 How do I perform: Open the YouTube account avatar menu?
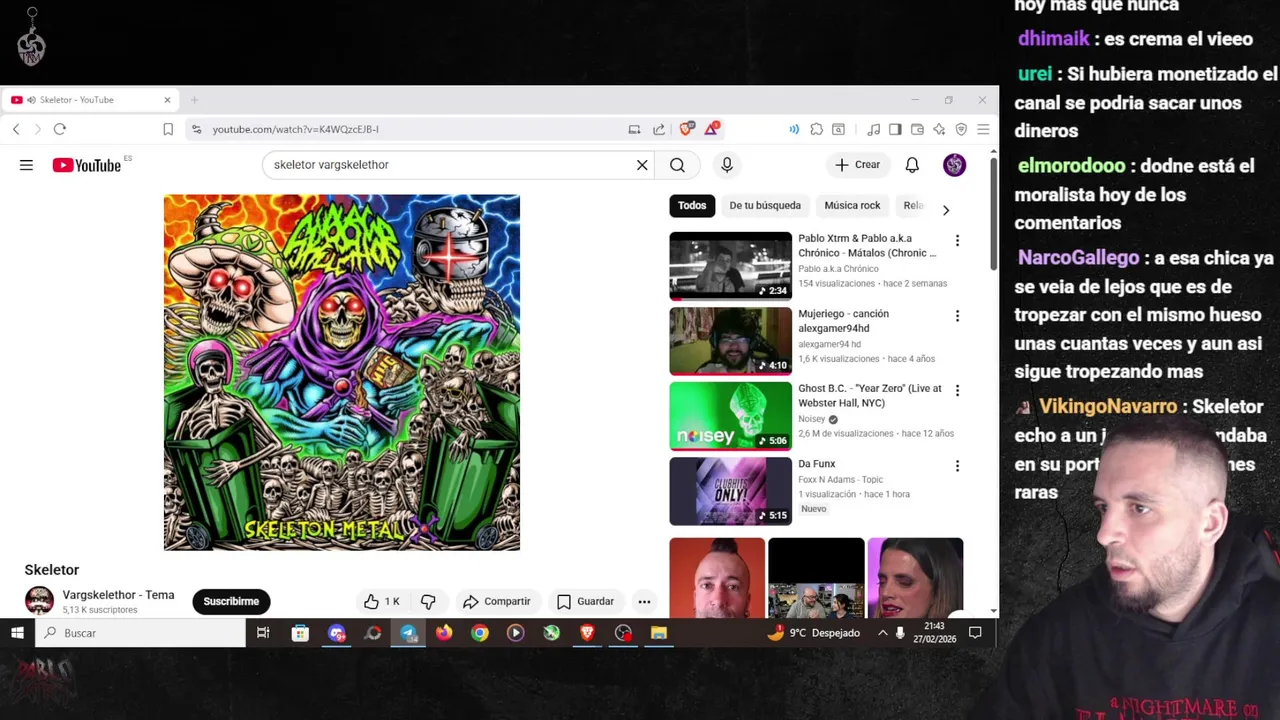[954, 165]
